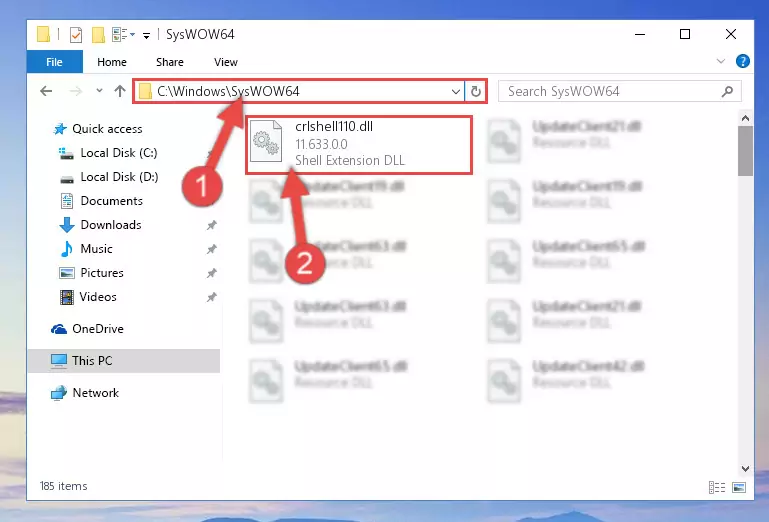
Task: Expand the ribbon with the chevron
Action: tap(720, 61)
